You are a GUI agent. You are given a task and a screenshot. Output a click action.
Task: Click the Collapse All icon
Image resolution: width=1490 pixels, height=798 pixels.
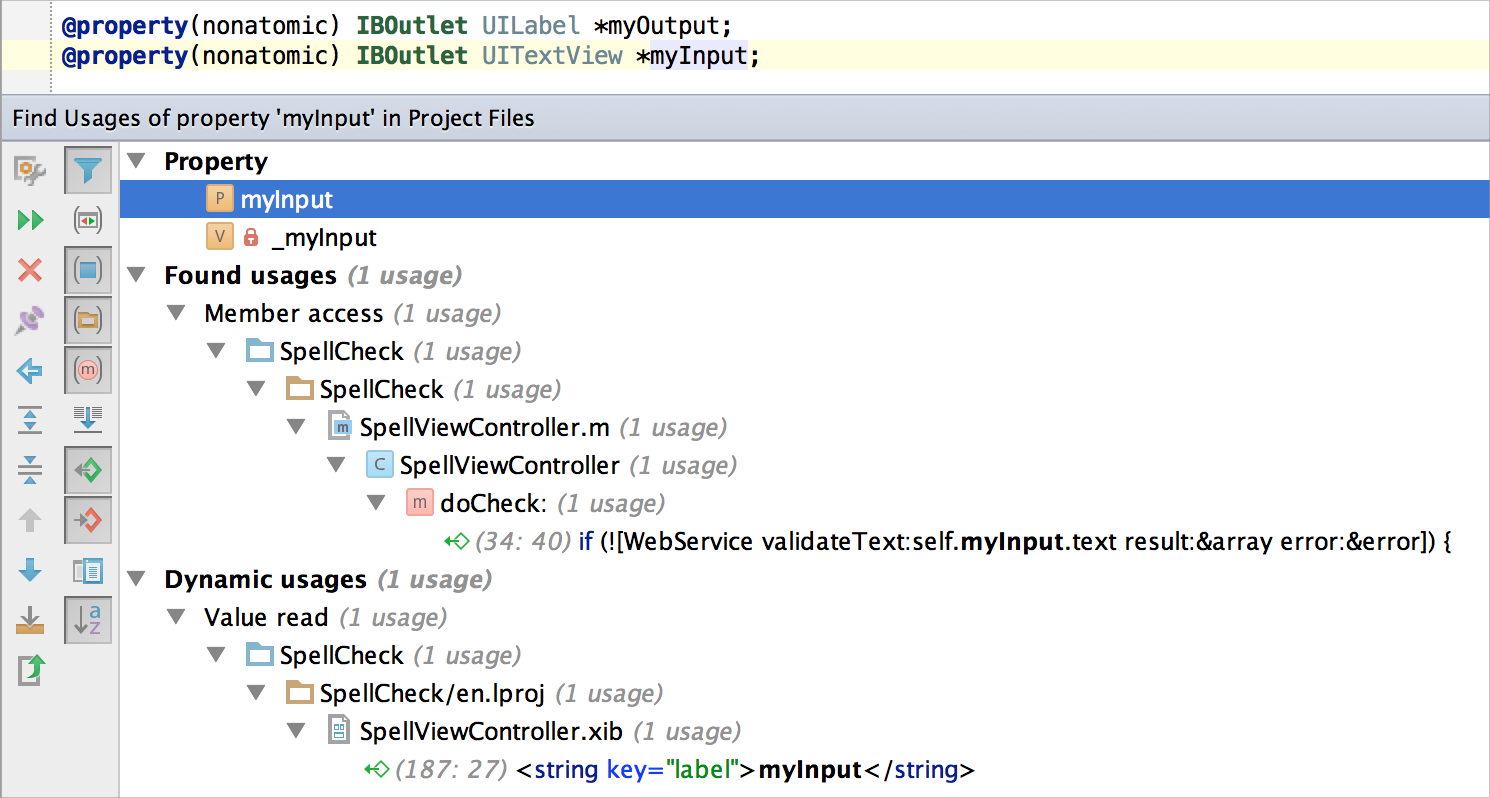pyautogui.click(x=30, y=470)
